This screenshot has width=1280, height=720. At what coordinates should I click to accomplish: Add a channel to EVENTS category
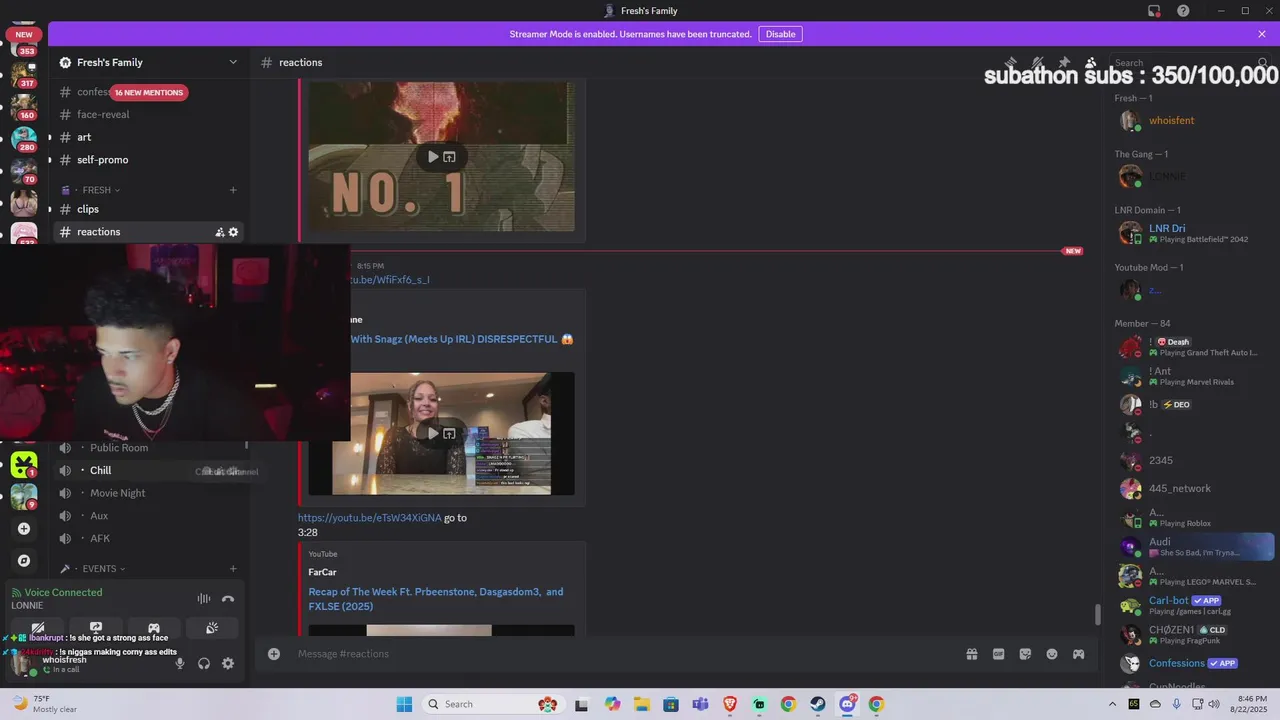pos(233,569)
